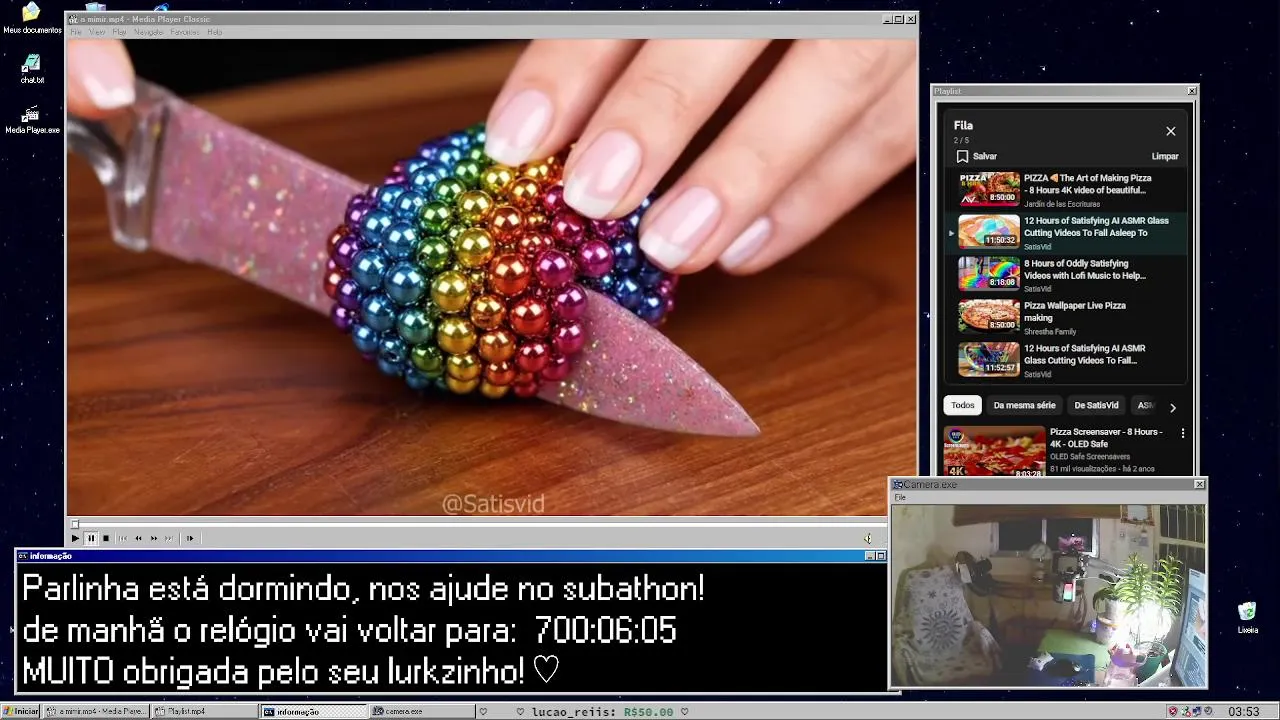
Task: Open the chat.txt desktop file
Action: (x=32, y=69)
